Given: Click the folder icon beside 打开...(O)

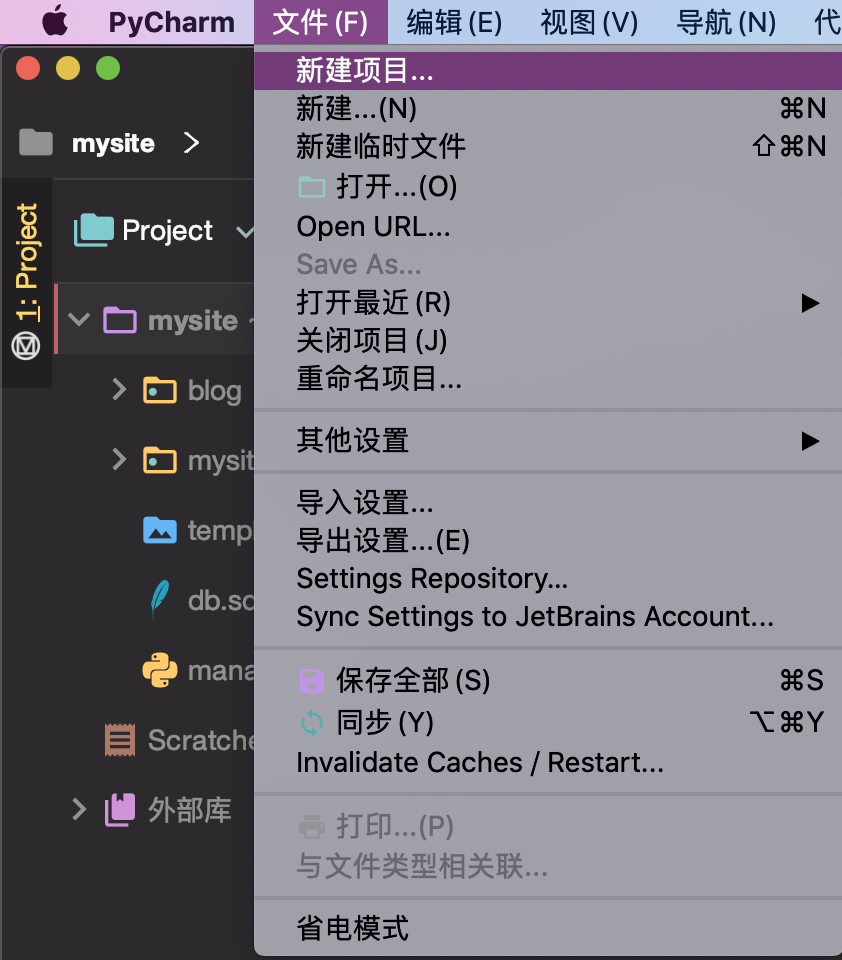Looking at the screenshot, I should coord(312,187).
